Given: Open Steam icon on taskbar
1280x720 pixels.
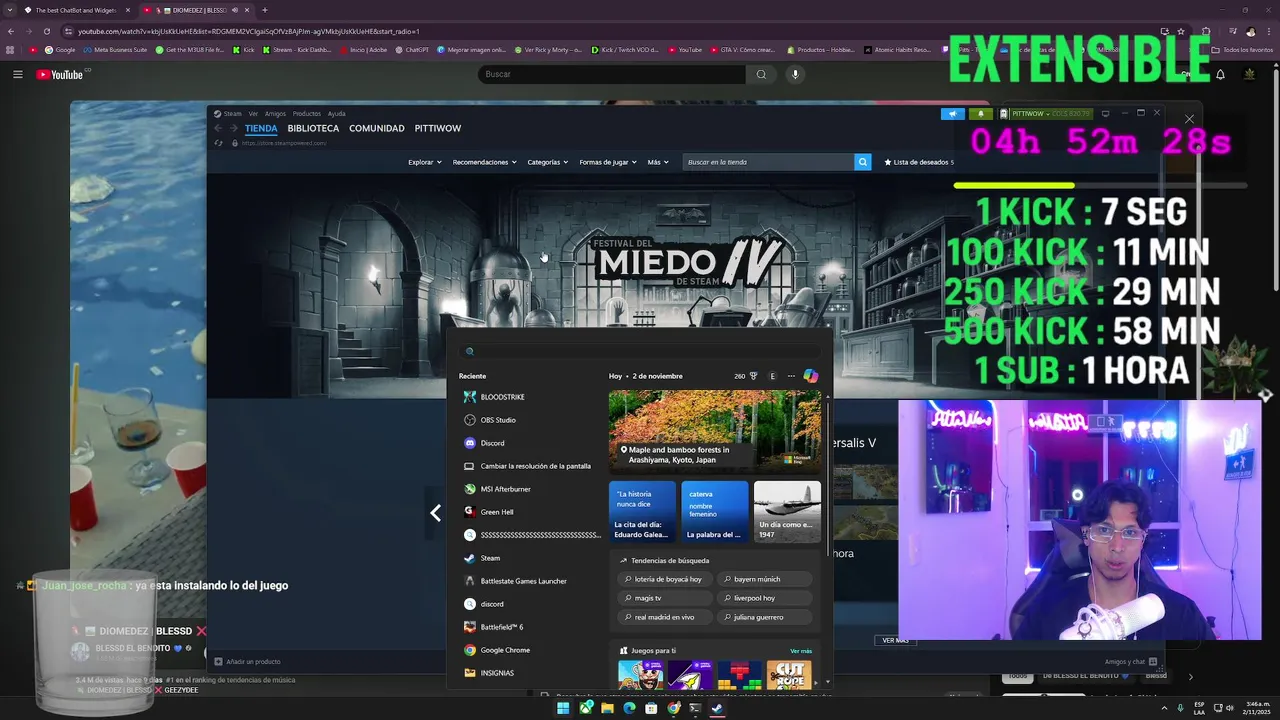Looking at the screenshot, I should click(717, 708).
